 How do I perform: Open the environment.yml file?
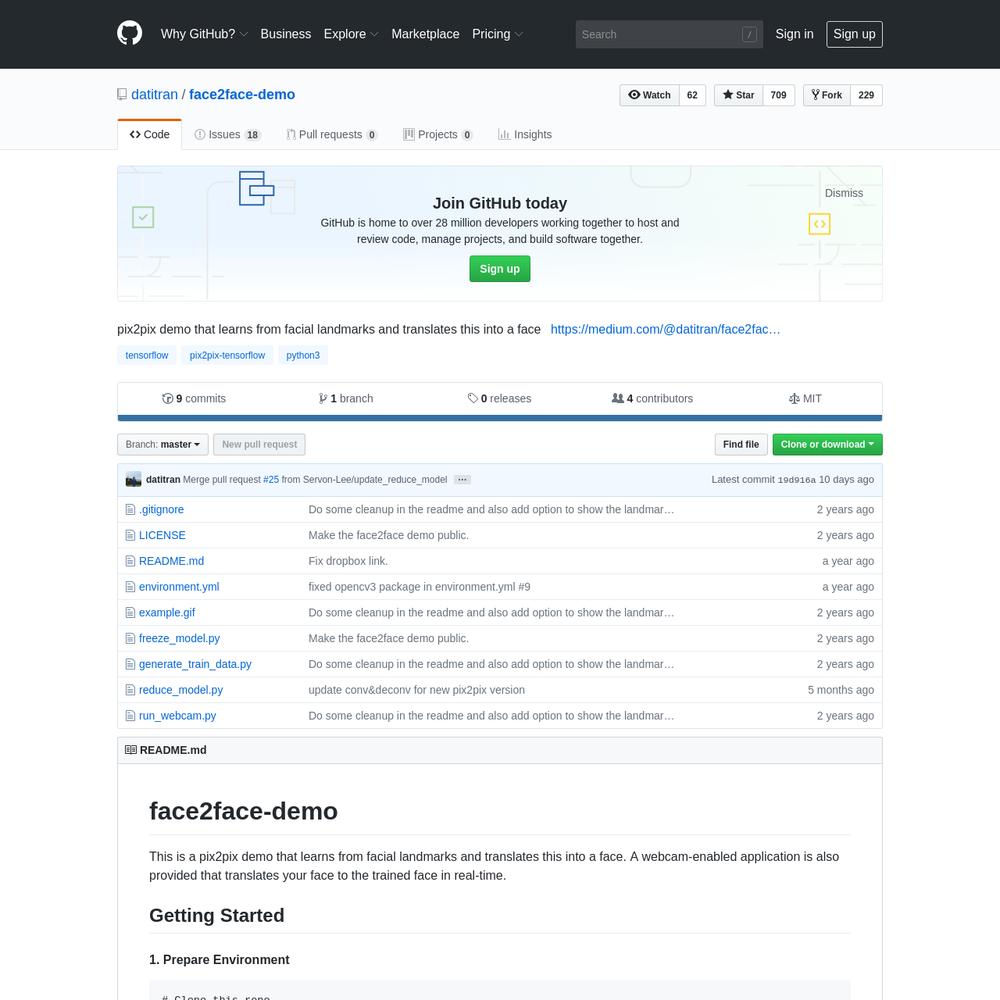tap(179, 587)
